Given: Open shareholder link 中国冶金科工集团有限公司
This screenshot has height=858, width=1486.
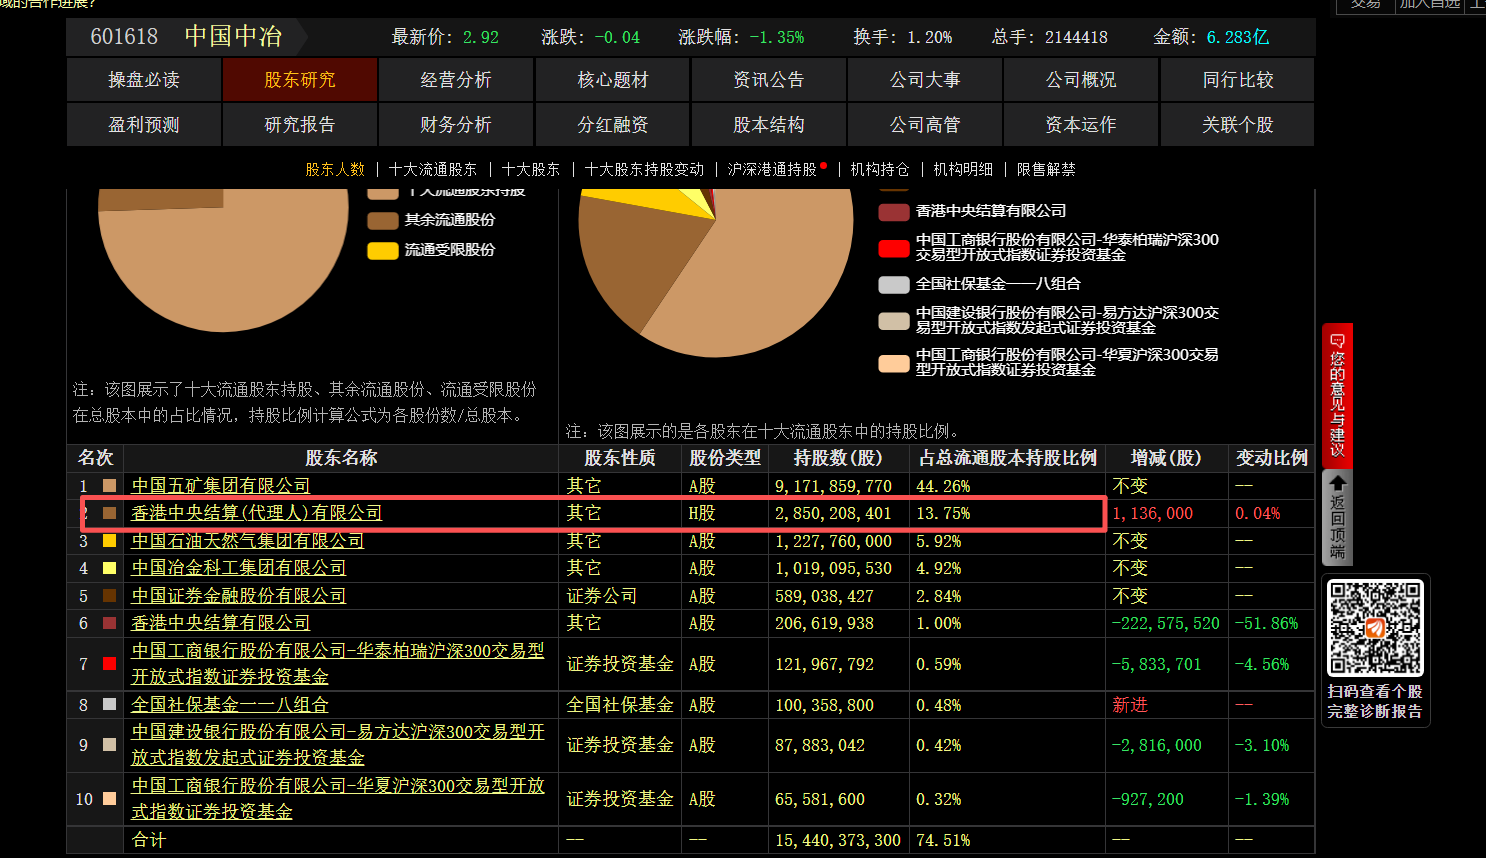Looking at the screenshot, I should pos(238,568).
